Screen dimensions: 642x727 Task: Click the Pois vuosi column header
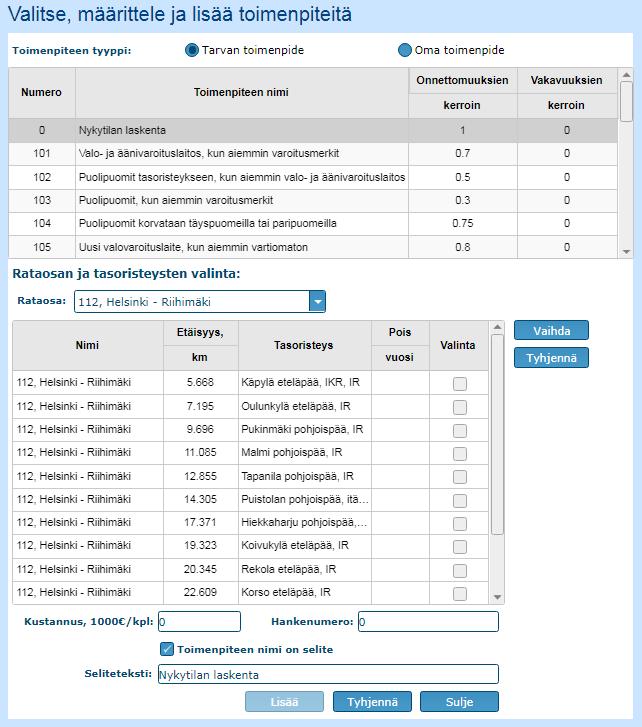[400, 345]
